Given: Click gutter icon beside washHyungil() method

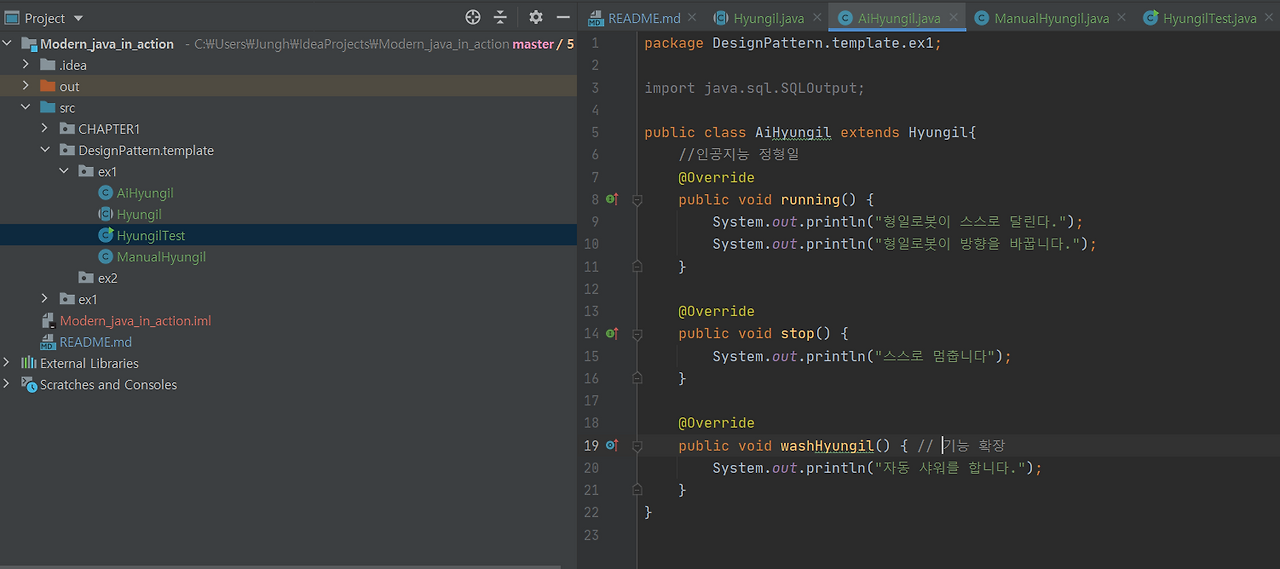Looking at the screenshot, I should (612, 446).
